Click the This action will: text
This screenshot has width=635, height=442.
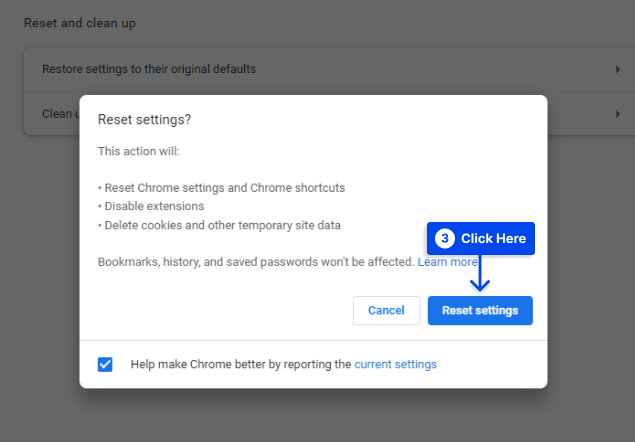pos(139,151)
